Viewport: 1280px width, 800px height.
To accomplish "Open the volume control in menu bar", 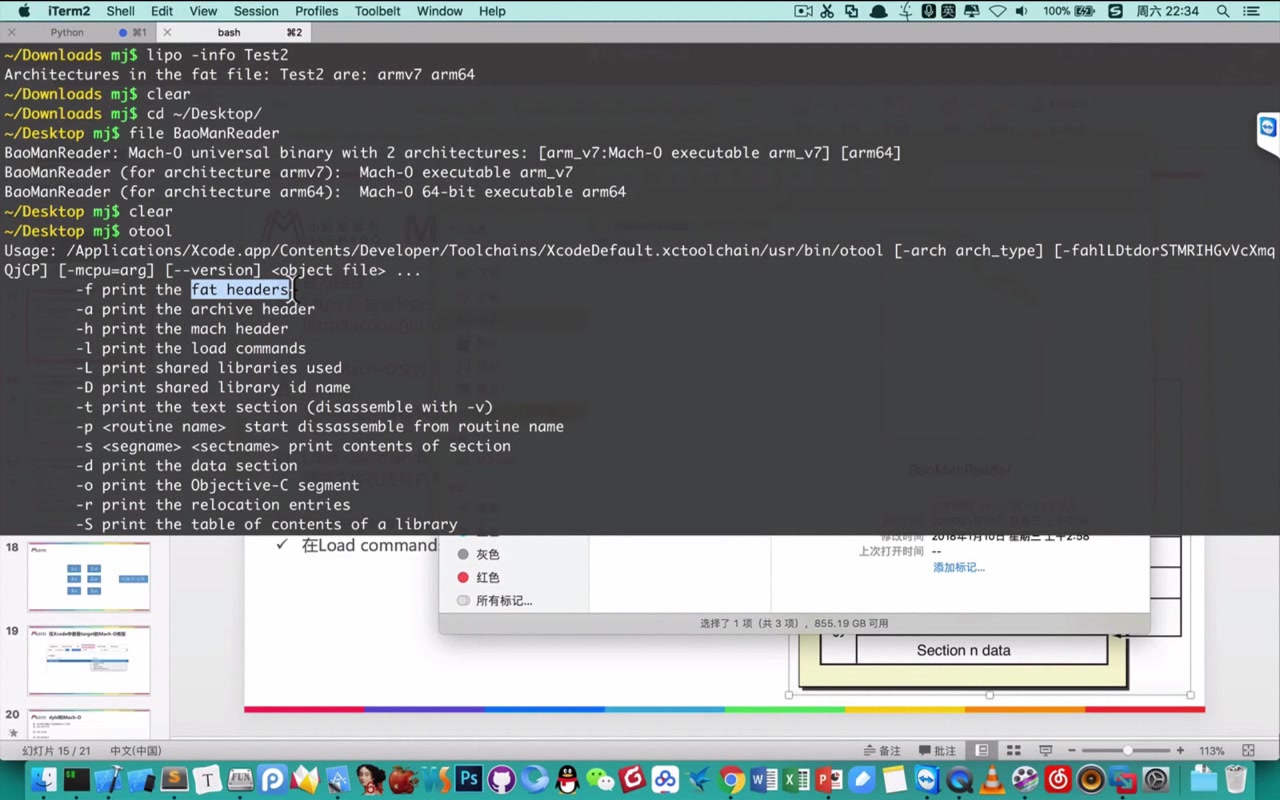I will pos(1022,11).
